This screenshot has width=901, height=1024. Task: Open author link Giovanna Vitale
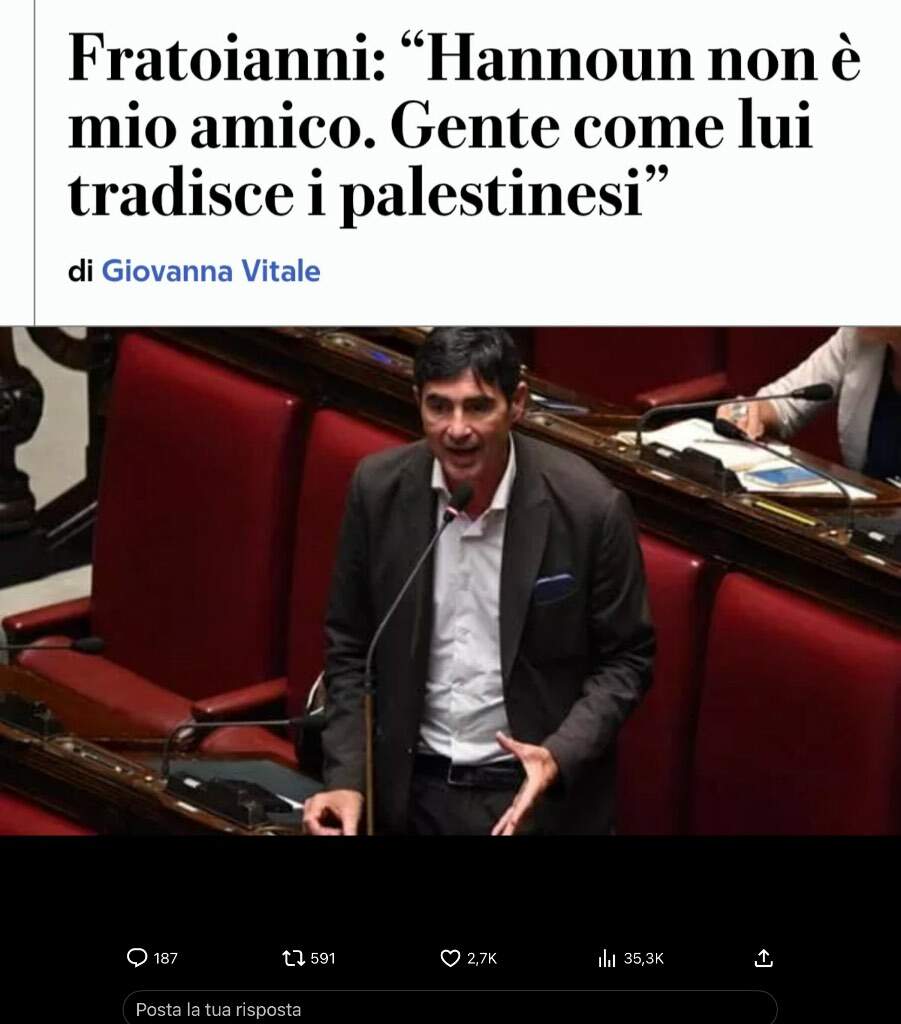(x=211, y=271)
